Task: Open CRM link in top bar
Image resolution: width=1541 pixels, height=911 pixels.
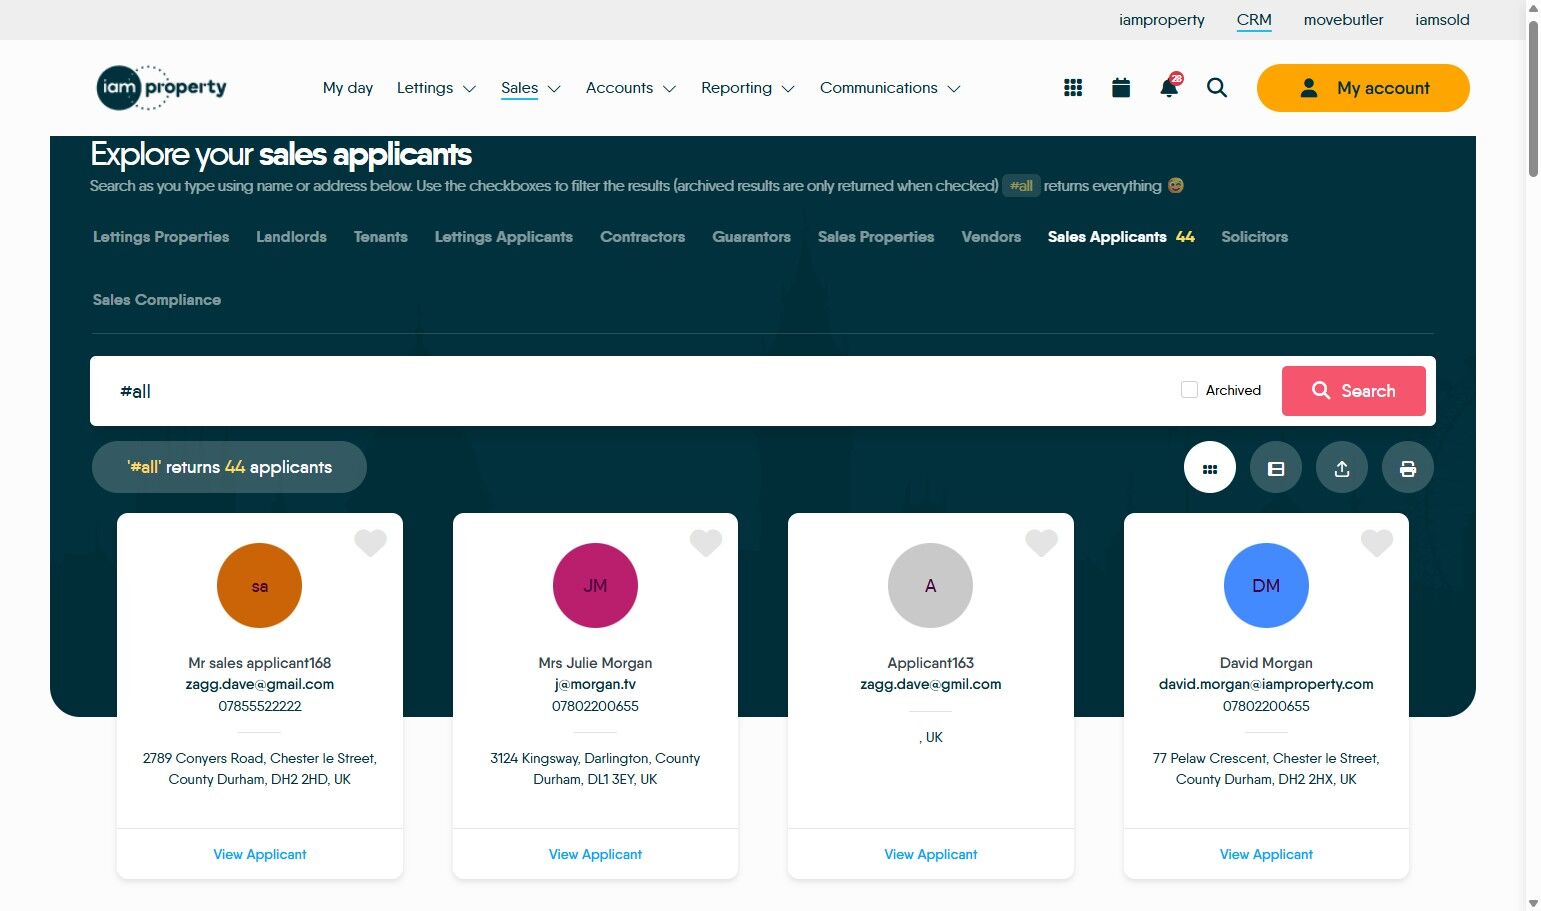Action: [1254, 20]
